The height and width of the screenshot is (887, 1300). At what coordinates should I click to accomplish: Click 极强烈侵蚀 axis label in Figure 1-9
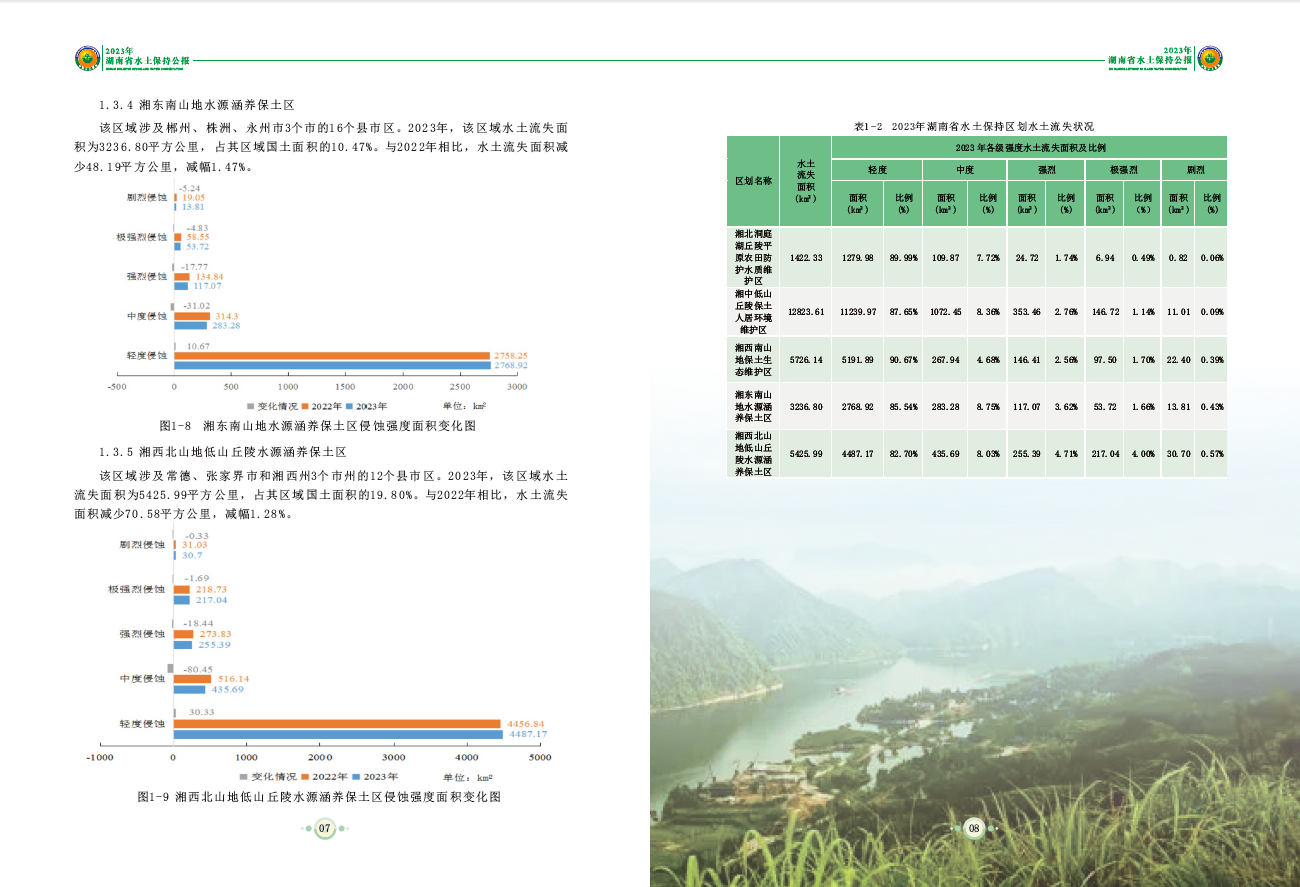(138, 589)
